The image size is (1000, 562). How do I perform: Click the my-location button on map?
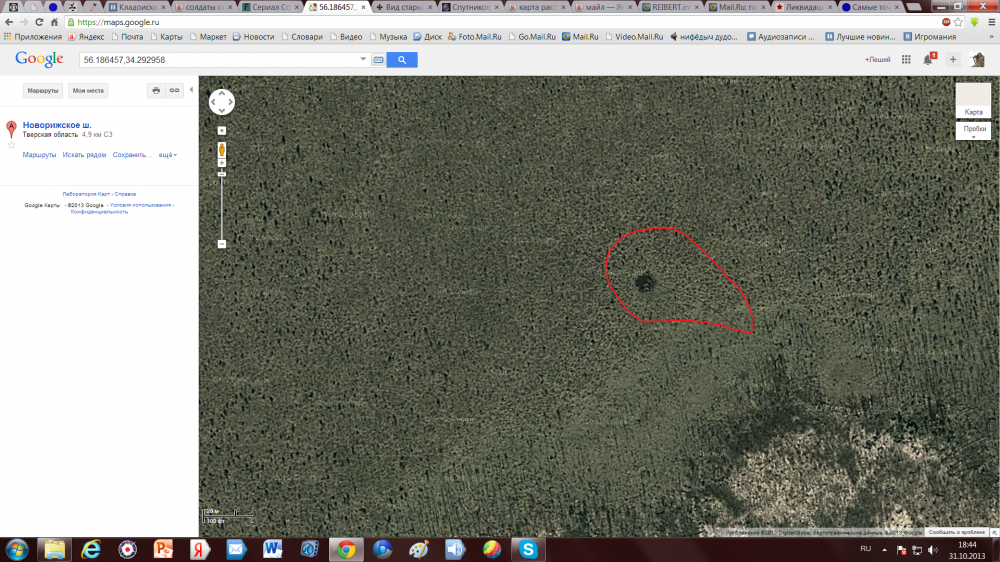[222, 131]
